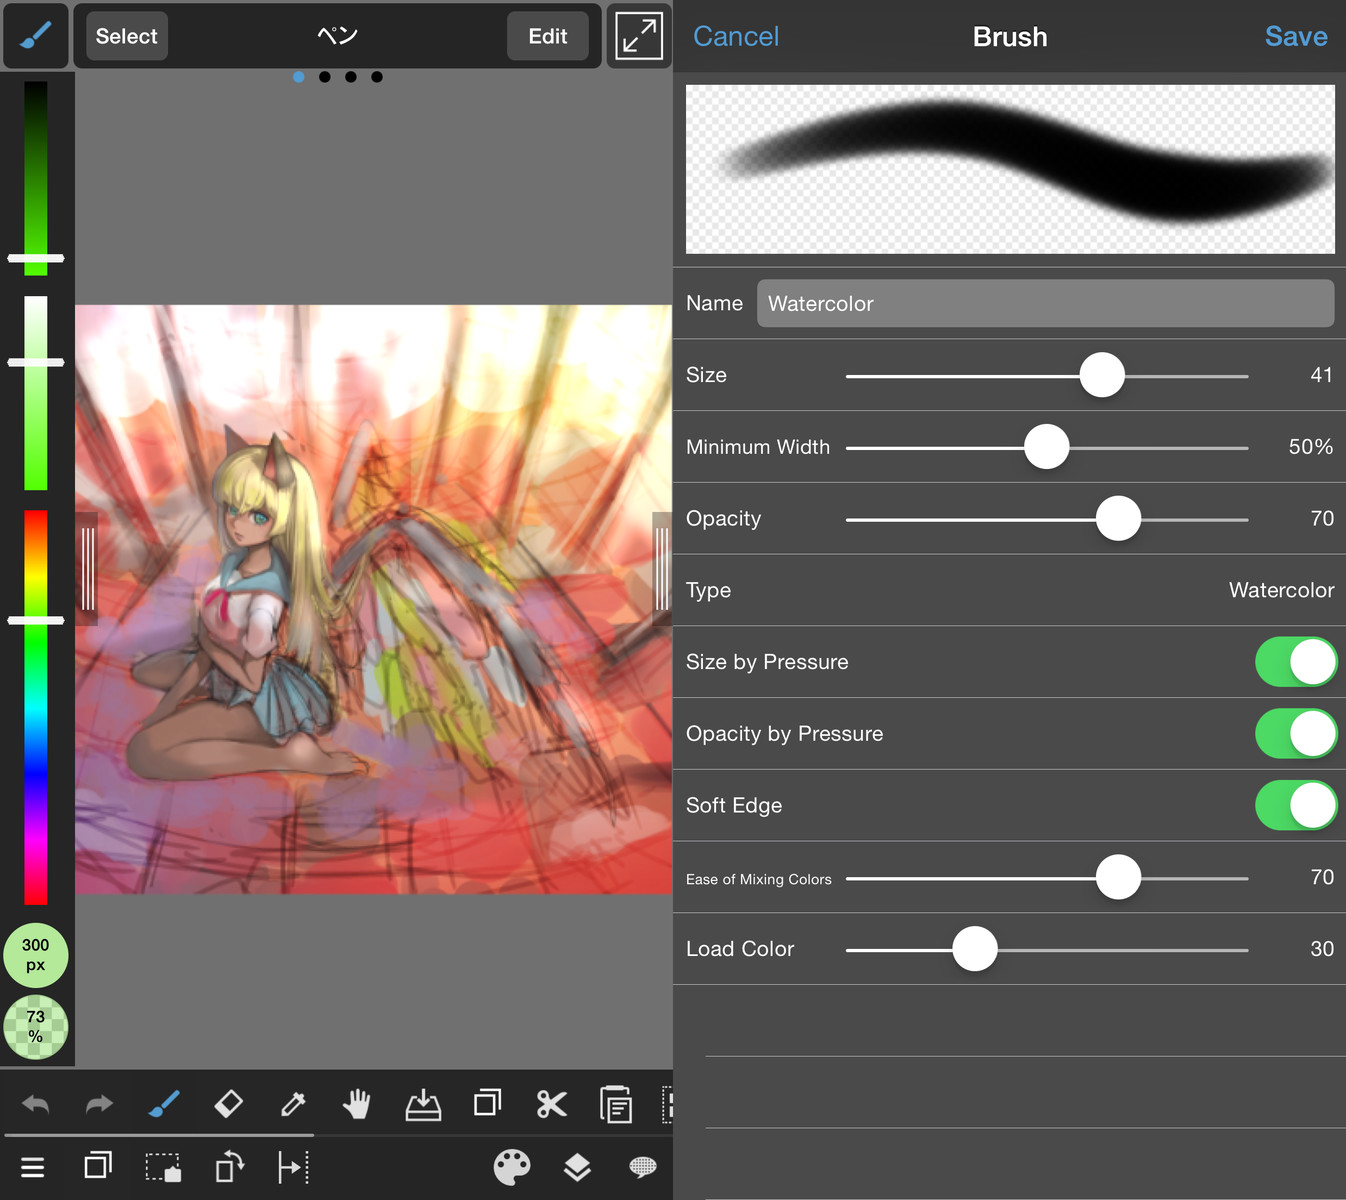
Task: Expand canvas to fullscreen
Action: click(x=639, y=36)
